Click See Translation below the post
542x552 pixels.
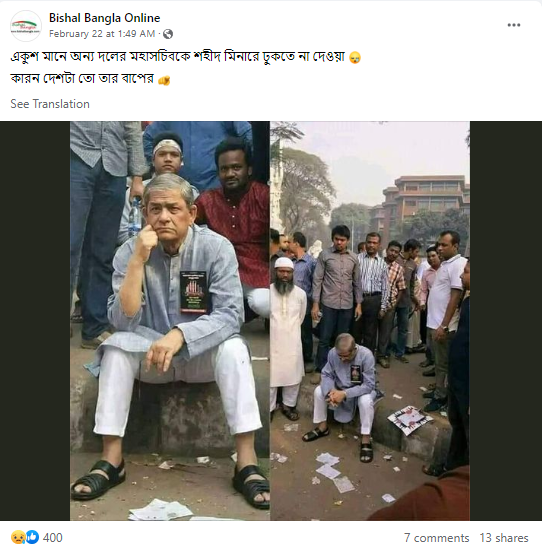[50, 104]
